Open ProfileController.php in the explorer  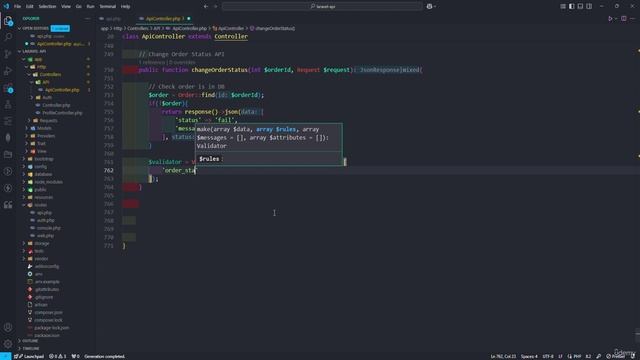(x=62, y=113)
